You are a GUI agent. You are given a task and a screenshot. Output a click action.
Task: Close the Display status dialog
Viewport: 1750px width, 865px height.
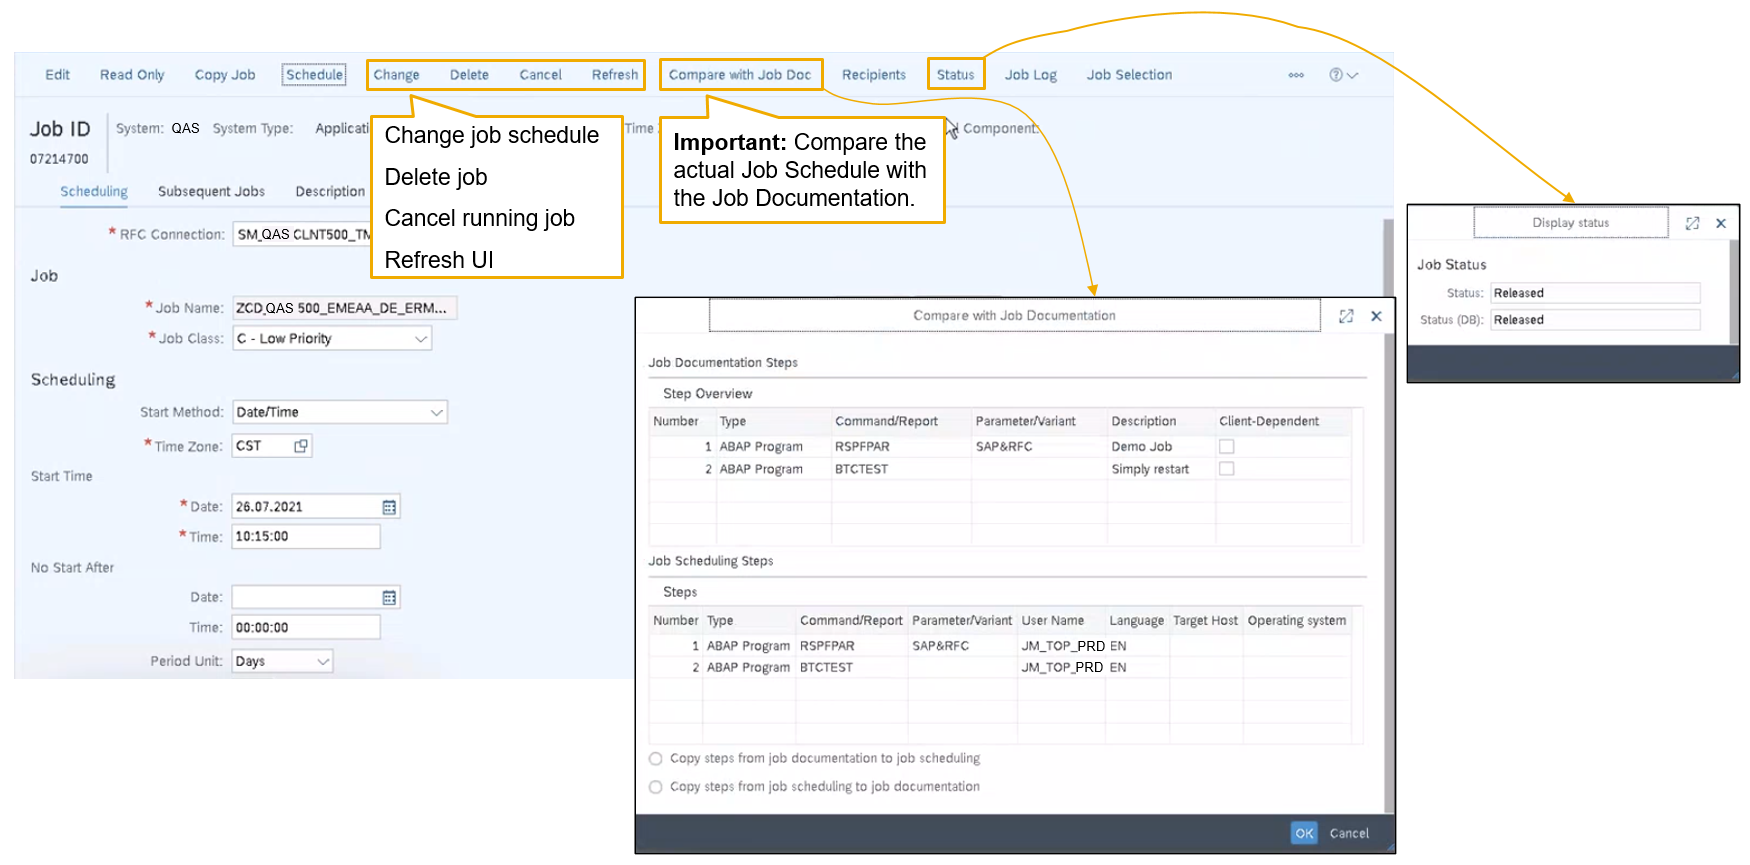coord(1721,223)
